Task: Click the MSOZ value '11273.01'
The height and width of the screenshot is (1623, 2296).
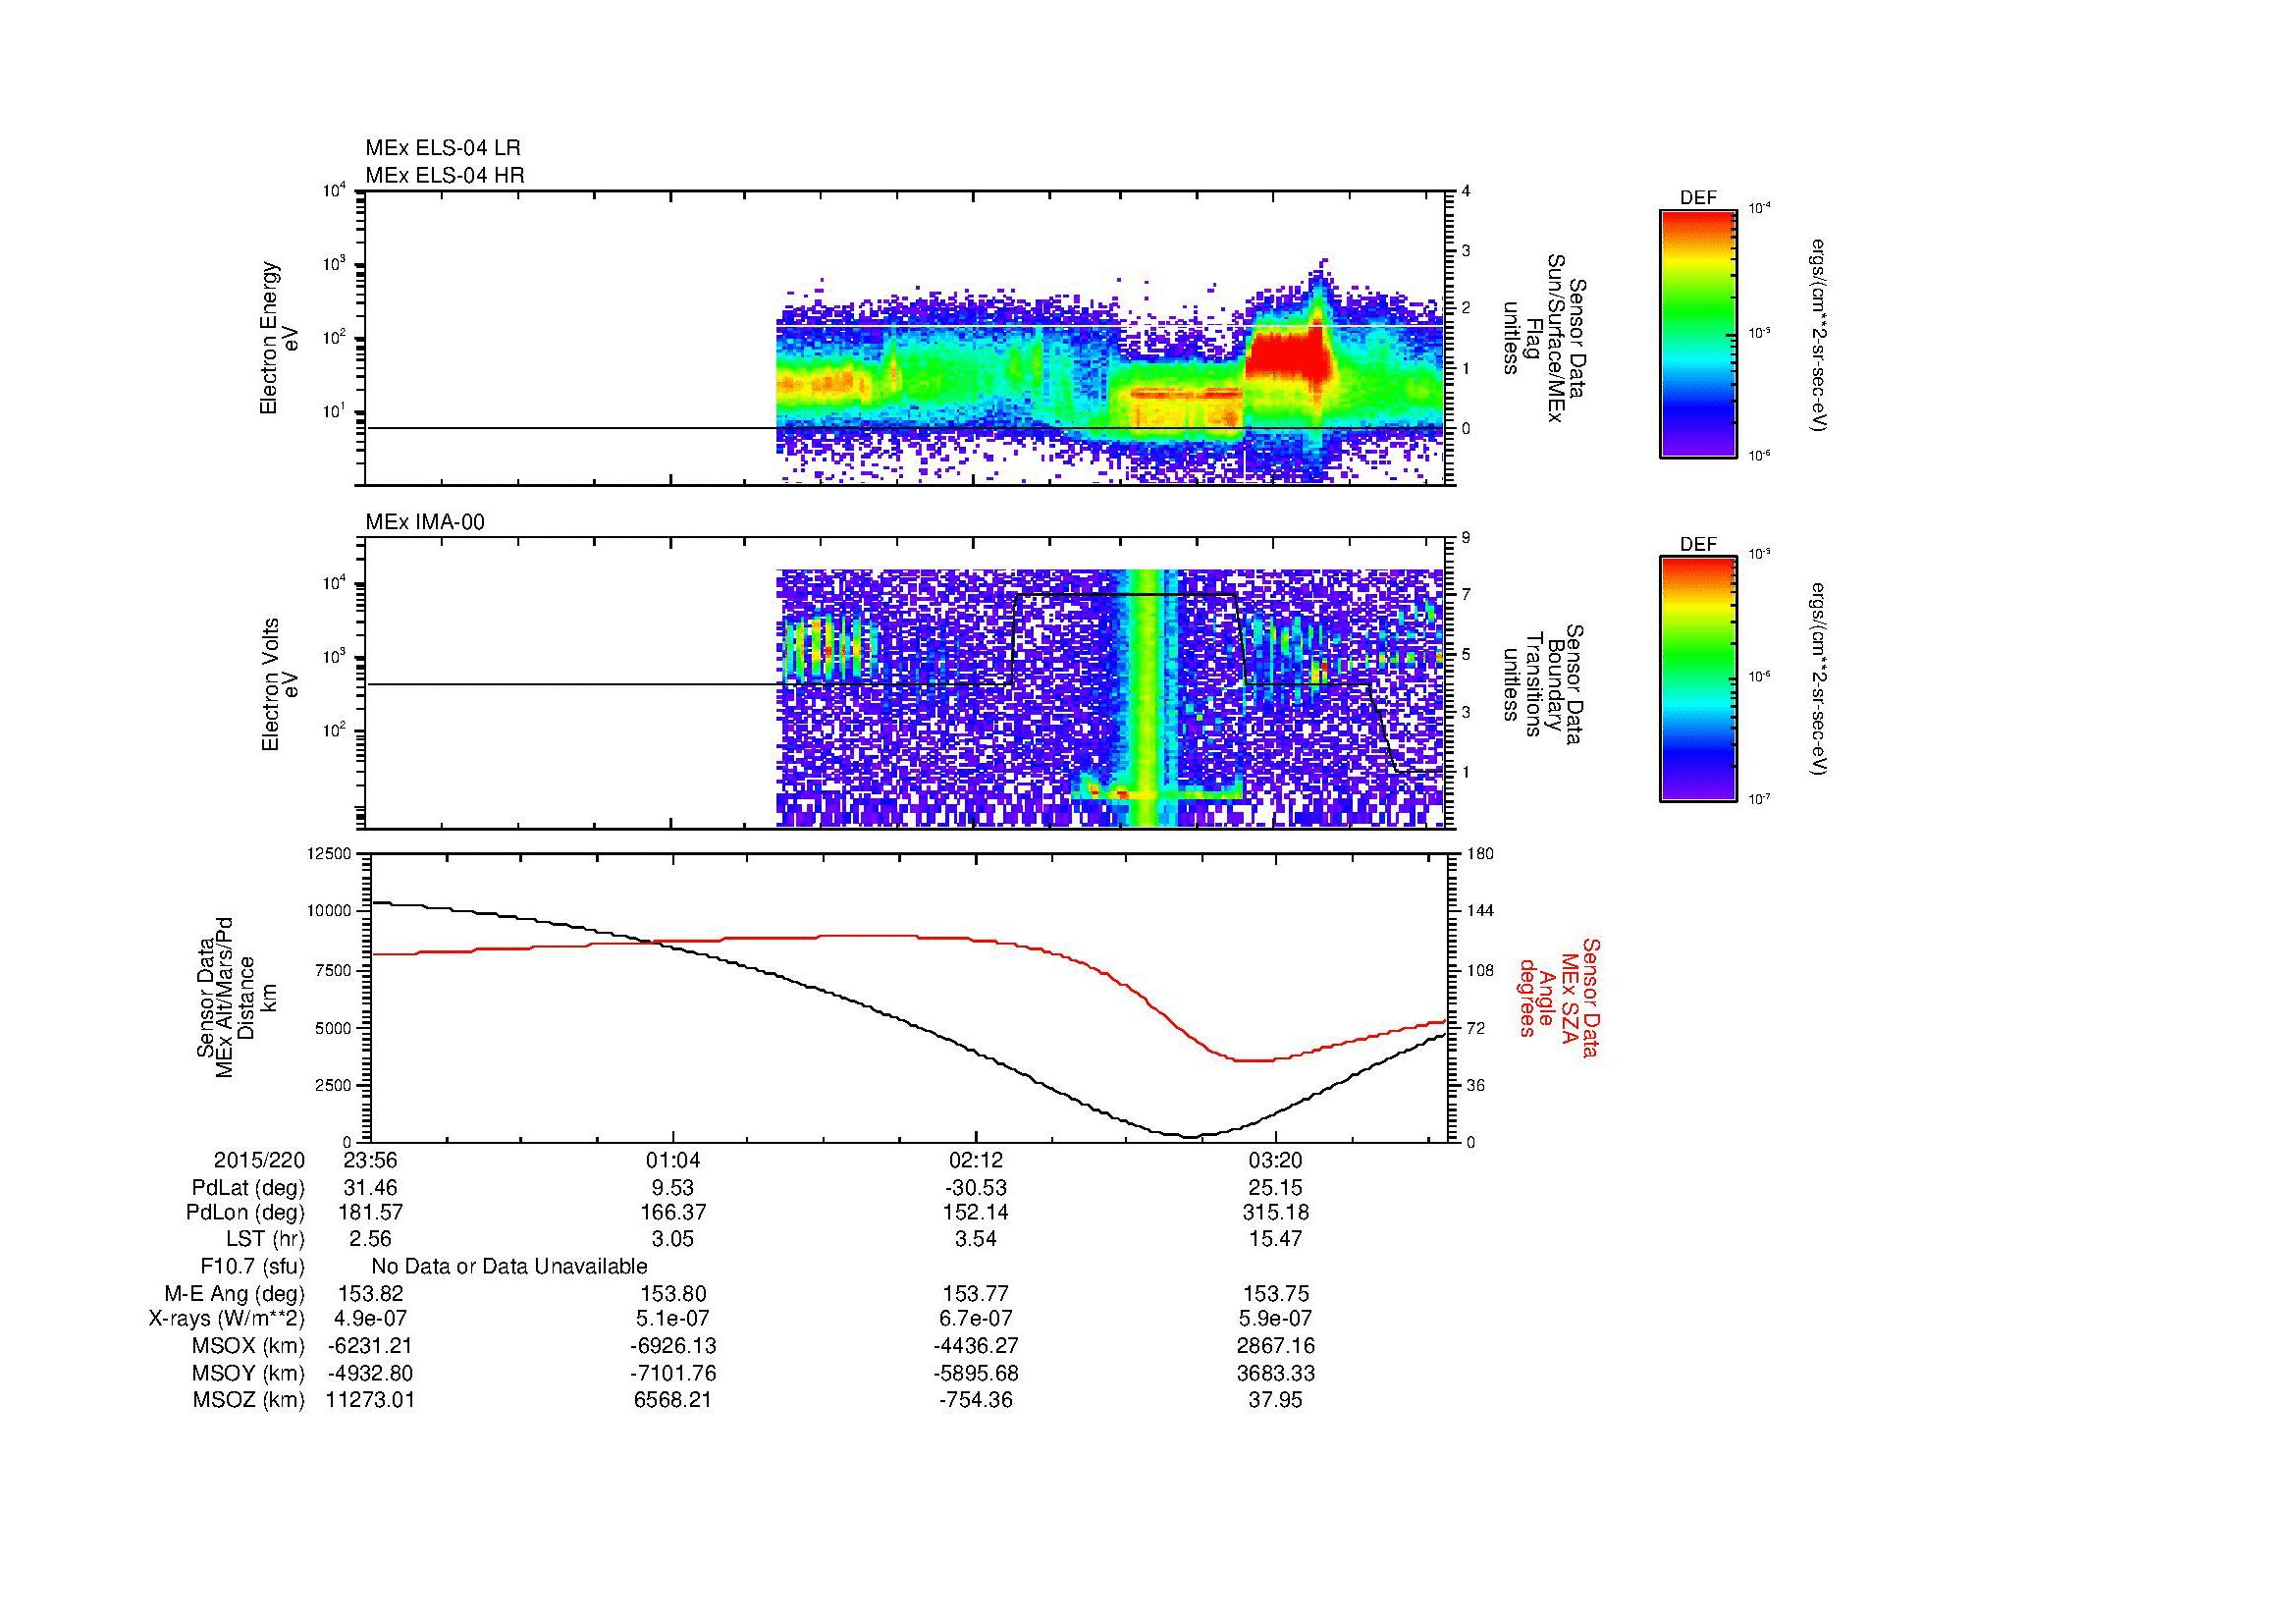Action: click(x=370, y=1400)
